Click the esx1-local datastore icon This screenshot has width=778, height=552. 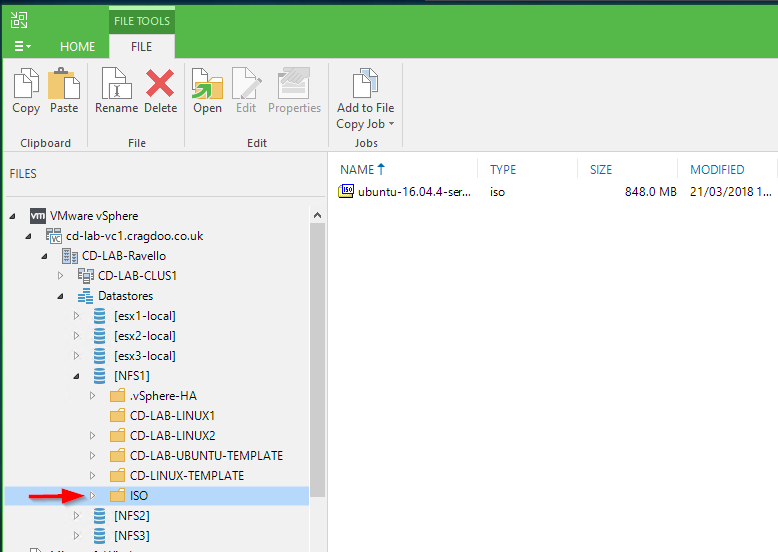[x=99, y=316]
